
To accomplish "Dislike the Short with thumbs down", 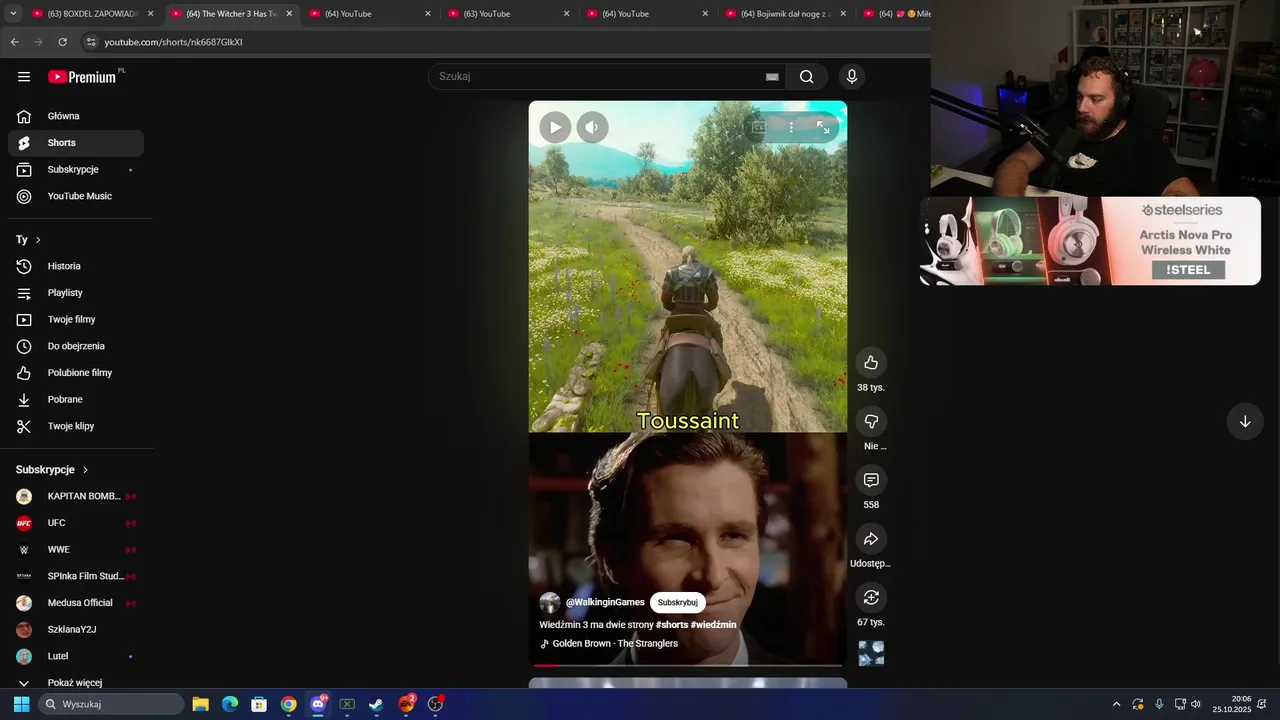I will click(871, 422).
